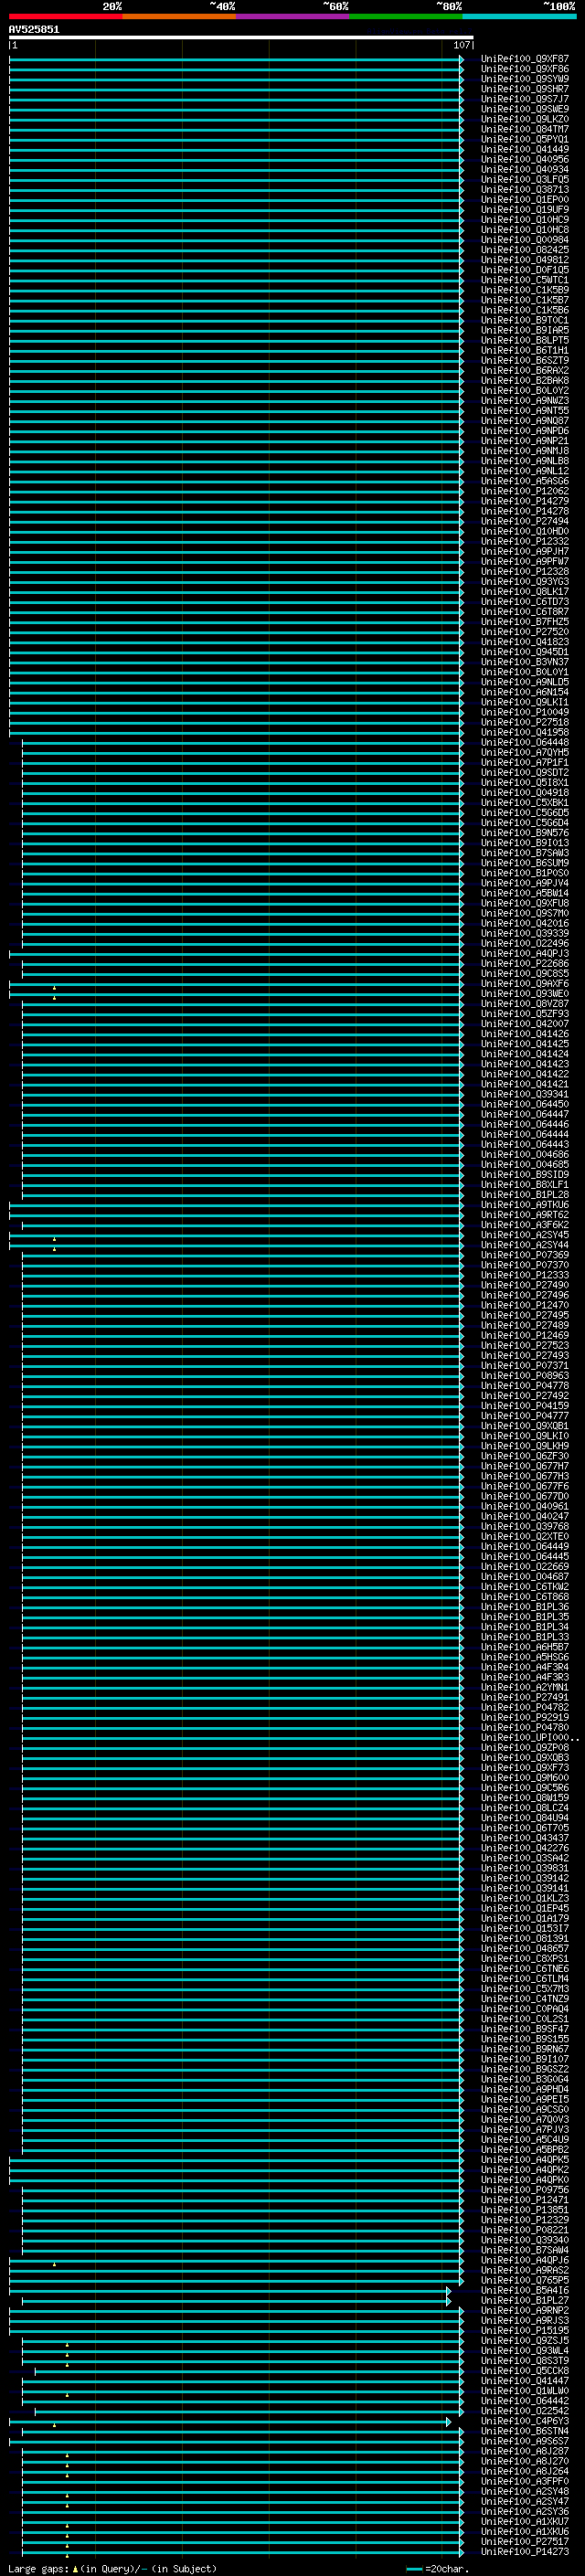
Task: Click hit label UniRef100_A6N154
Action: click(525, 692)
